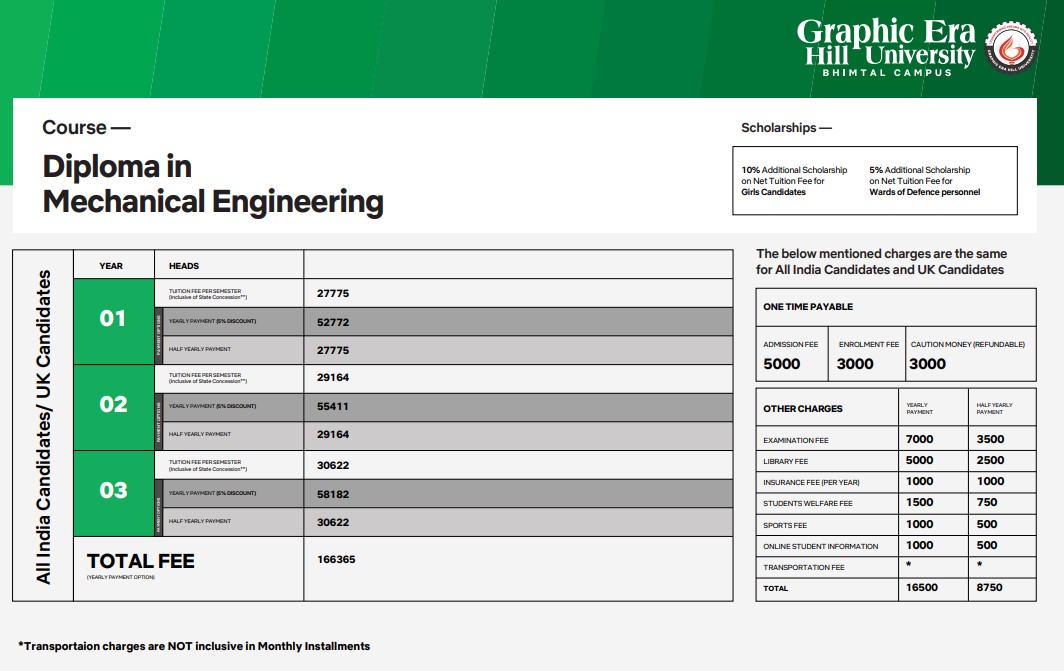Select the yearly payment value 52772
This screenshot has width=1064, height=671.
[333, 322]
